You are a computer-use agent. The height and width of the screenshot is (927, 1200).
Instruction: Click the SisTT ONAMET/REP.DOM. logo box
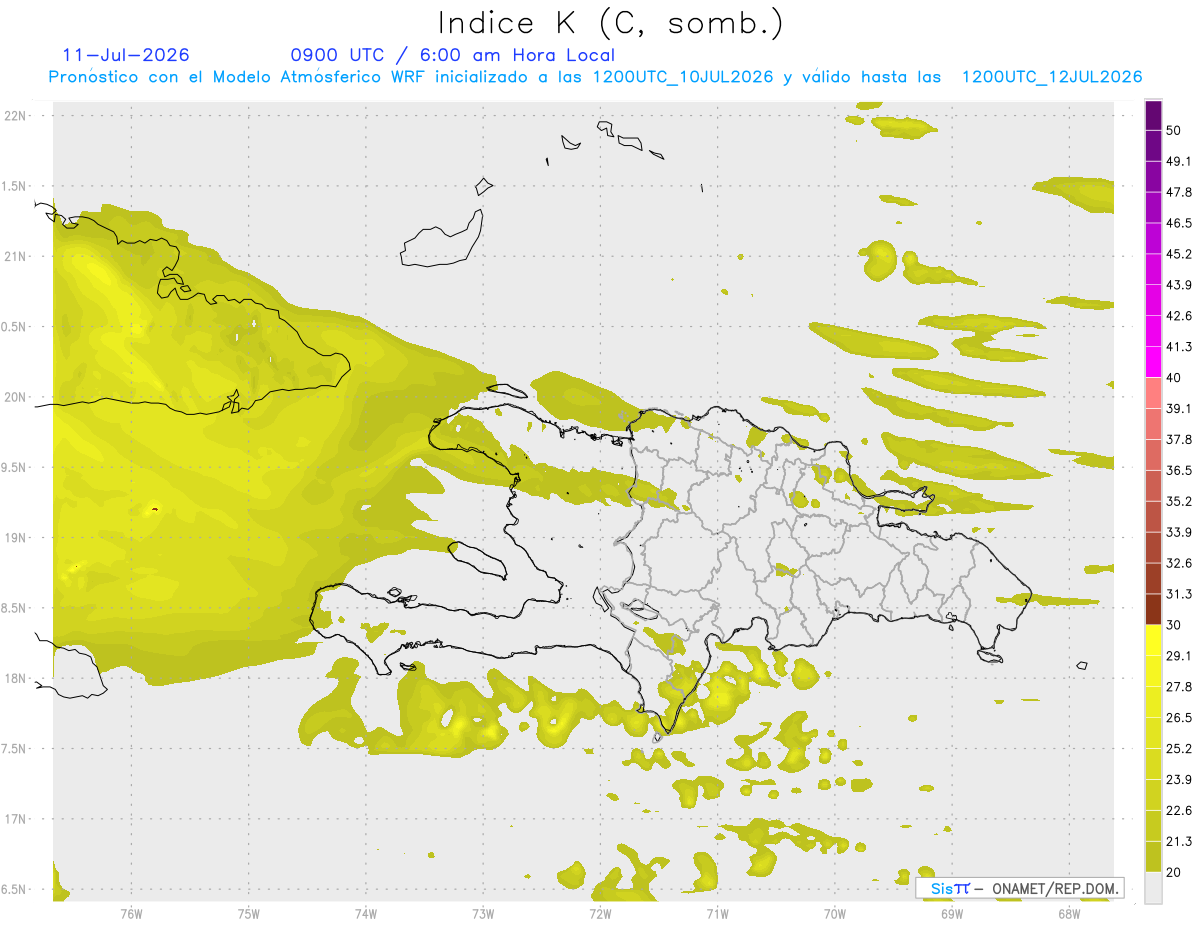click(x=1020, y=888)
